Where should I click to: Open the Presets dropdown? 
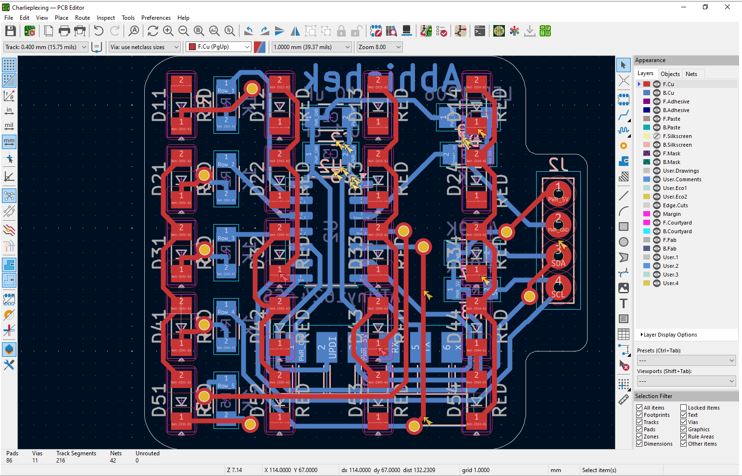click(x=686, y=361)
